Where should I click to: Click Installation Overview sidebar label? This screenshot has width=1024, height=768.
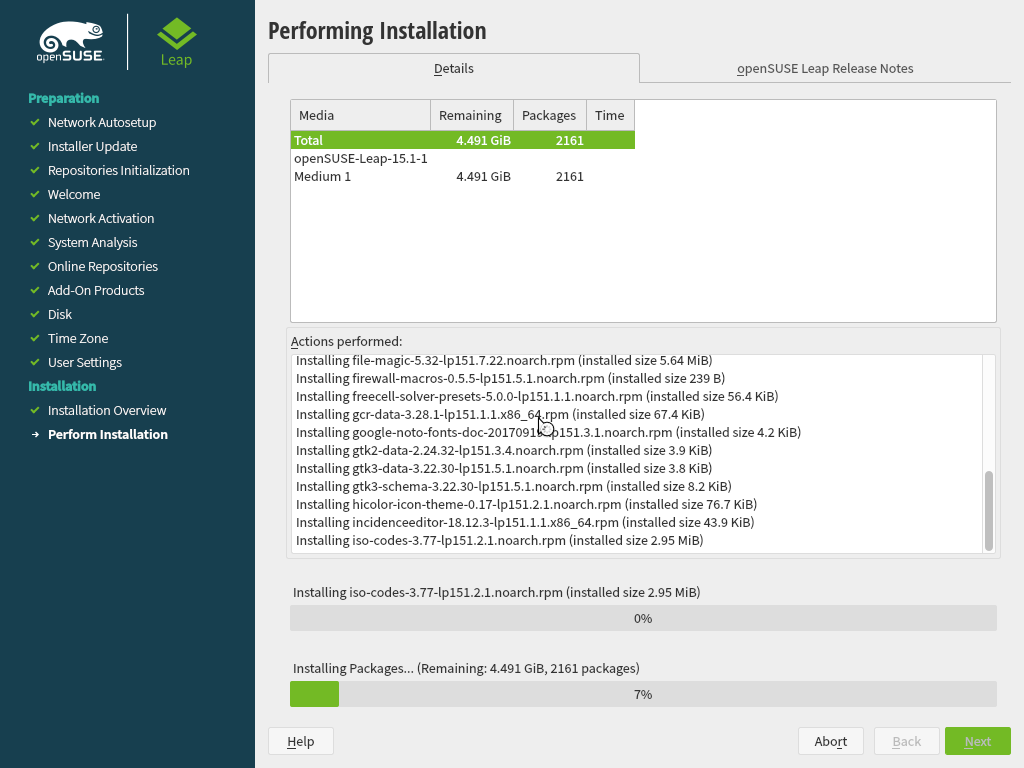(107, 410)
